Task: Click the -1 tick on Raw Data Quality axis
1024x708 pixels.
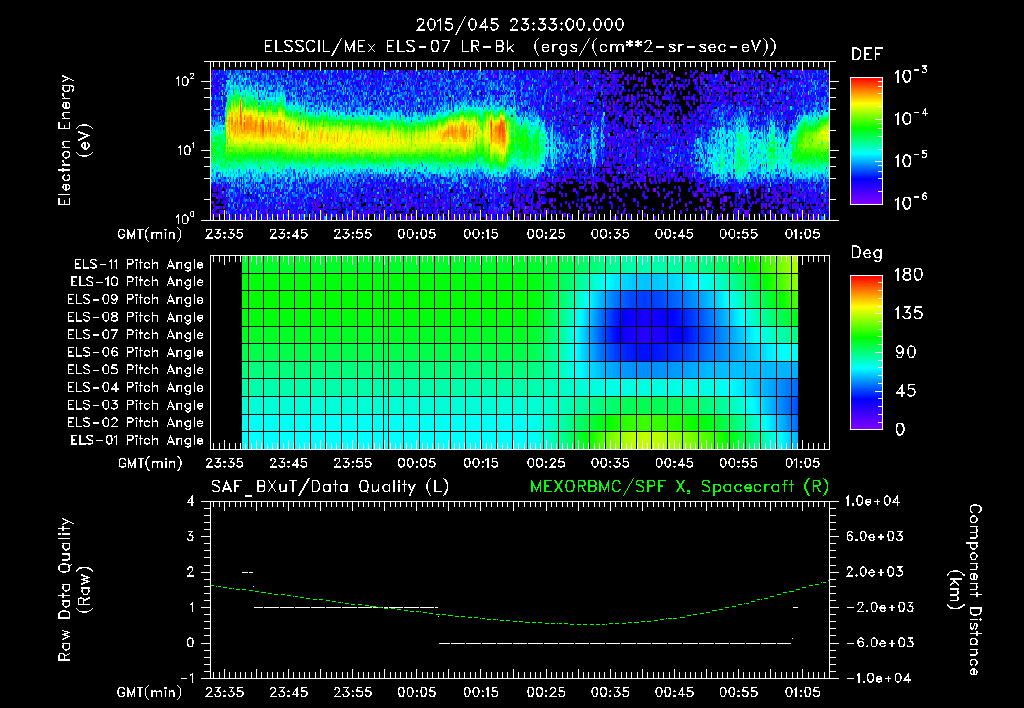Action: tap(187, 678)
